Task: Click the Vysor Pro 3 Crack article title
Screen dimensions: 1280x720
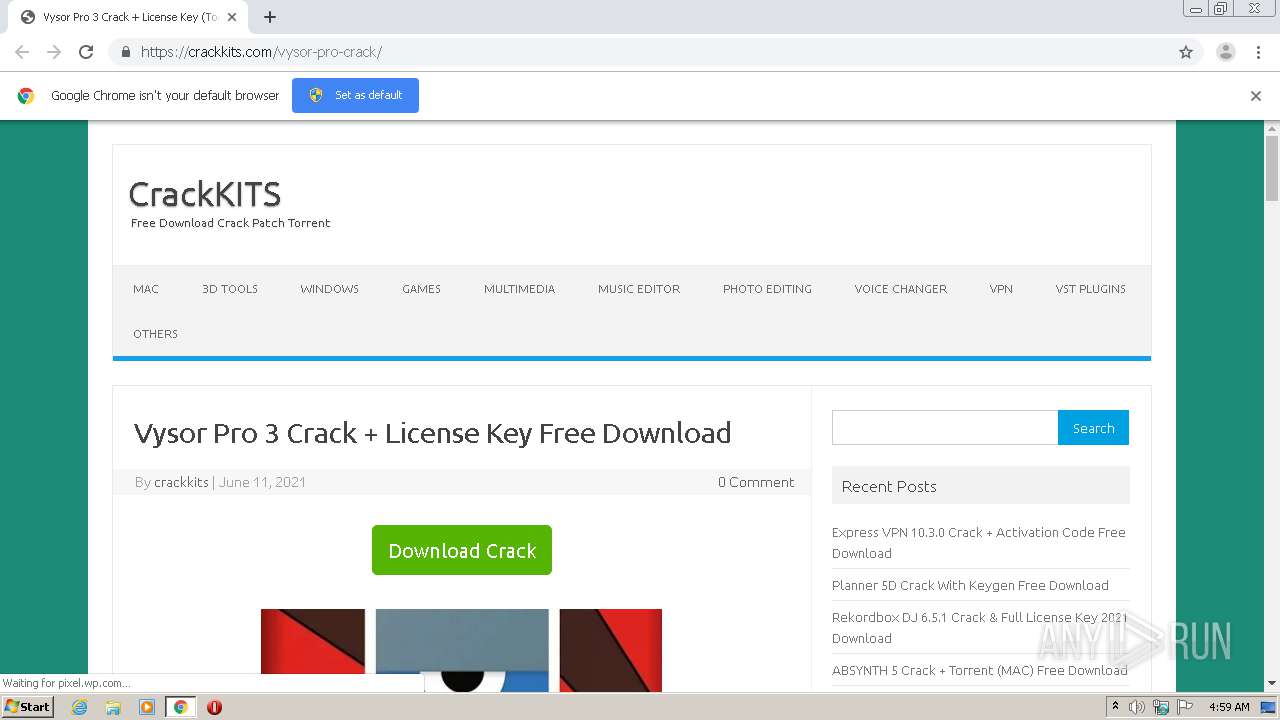Action: [x=432, y=433]
